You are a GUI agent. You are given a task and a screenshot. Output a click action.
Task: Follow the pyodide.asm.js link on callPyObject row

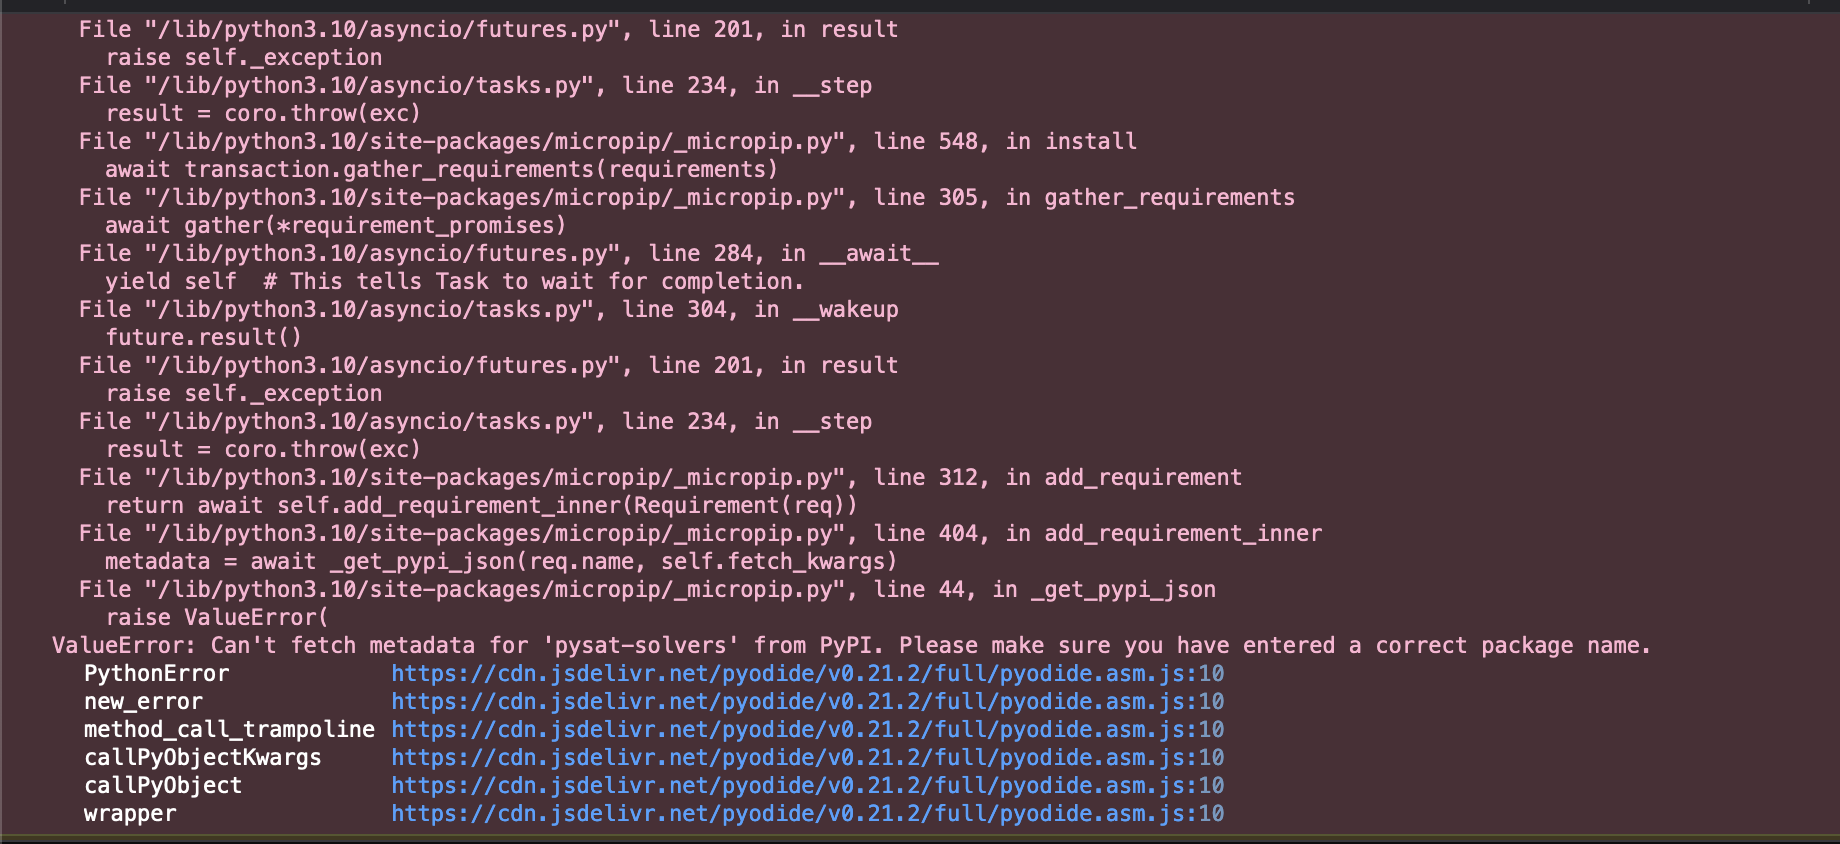point(807,786)
